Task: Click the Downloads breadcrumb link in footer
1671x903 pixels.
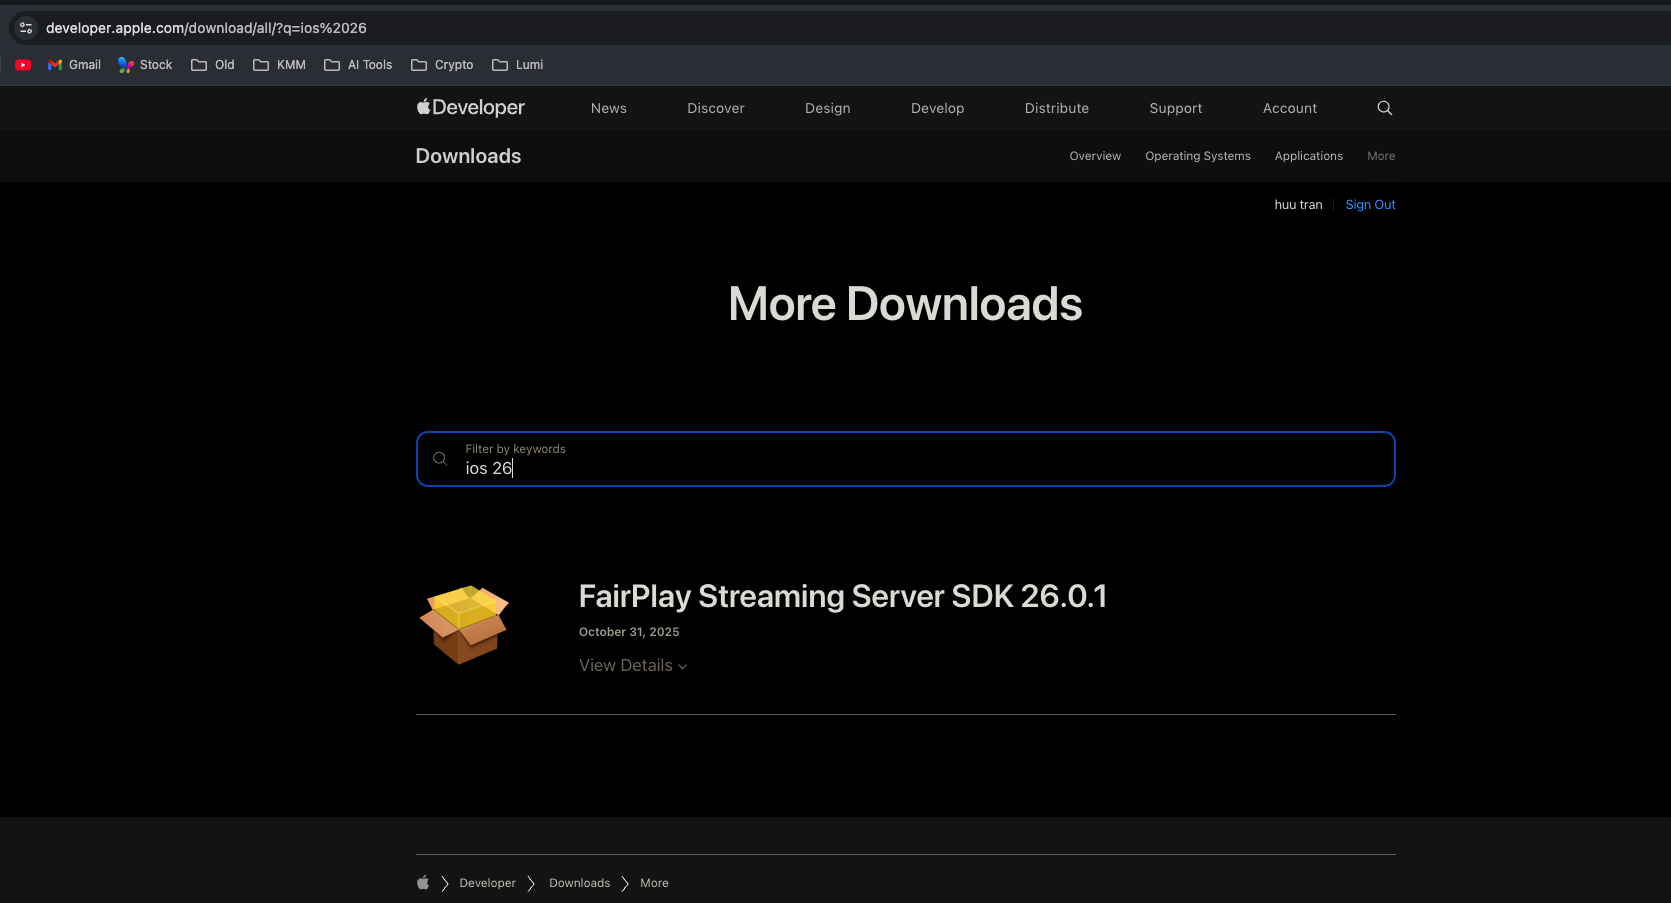Action: [579, 883]
